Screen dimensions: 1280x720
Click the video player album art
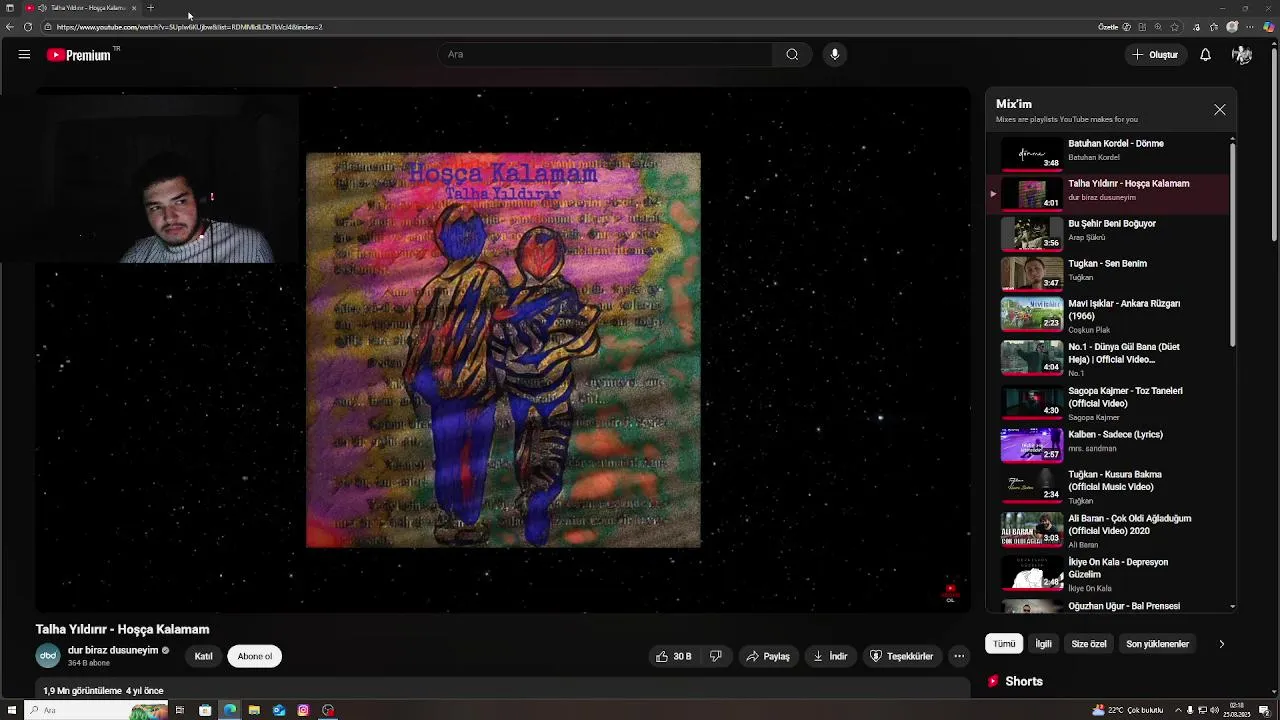click(x=503, y=350)
